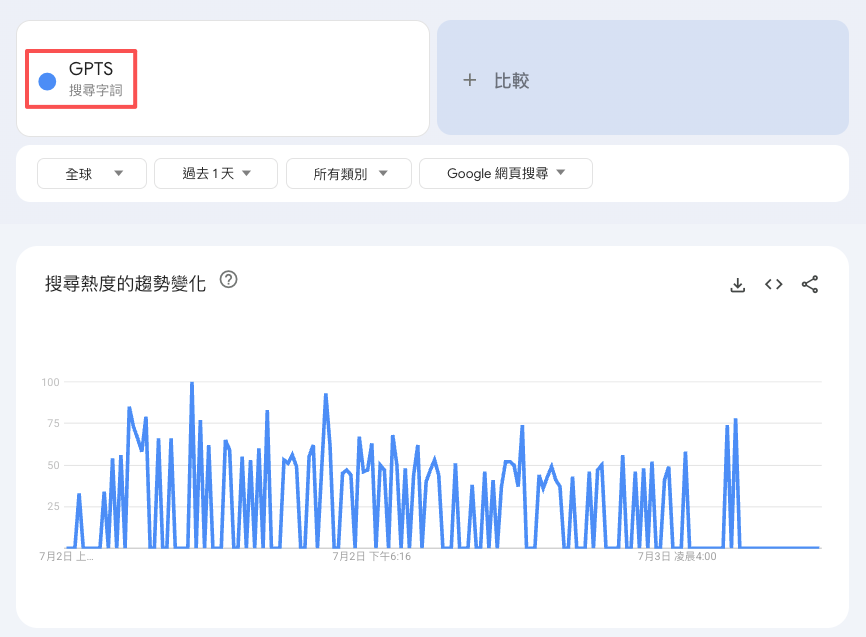The height and width of the screenshot is (637, 866).
Task: Click the 搜尋熱度的趨勢變化 heading
Action: tap(125, 283)
